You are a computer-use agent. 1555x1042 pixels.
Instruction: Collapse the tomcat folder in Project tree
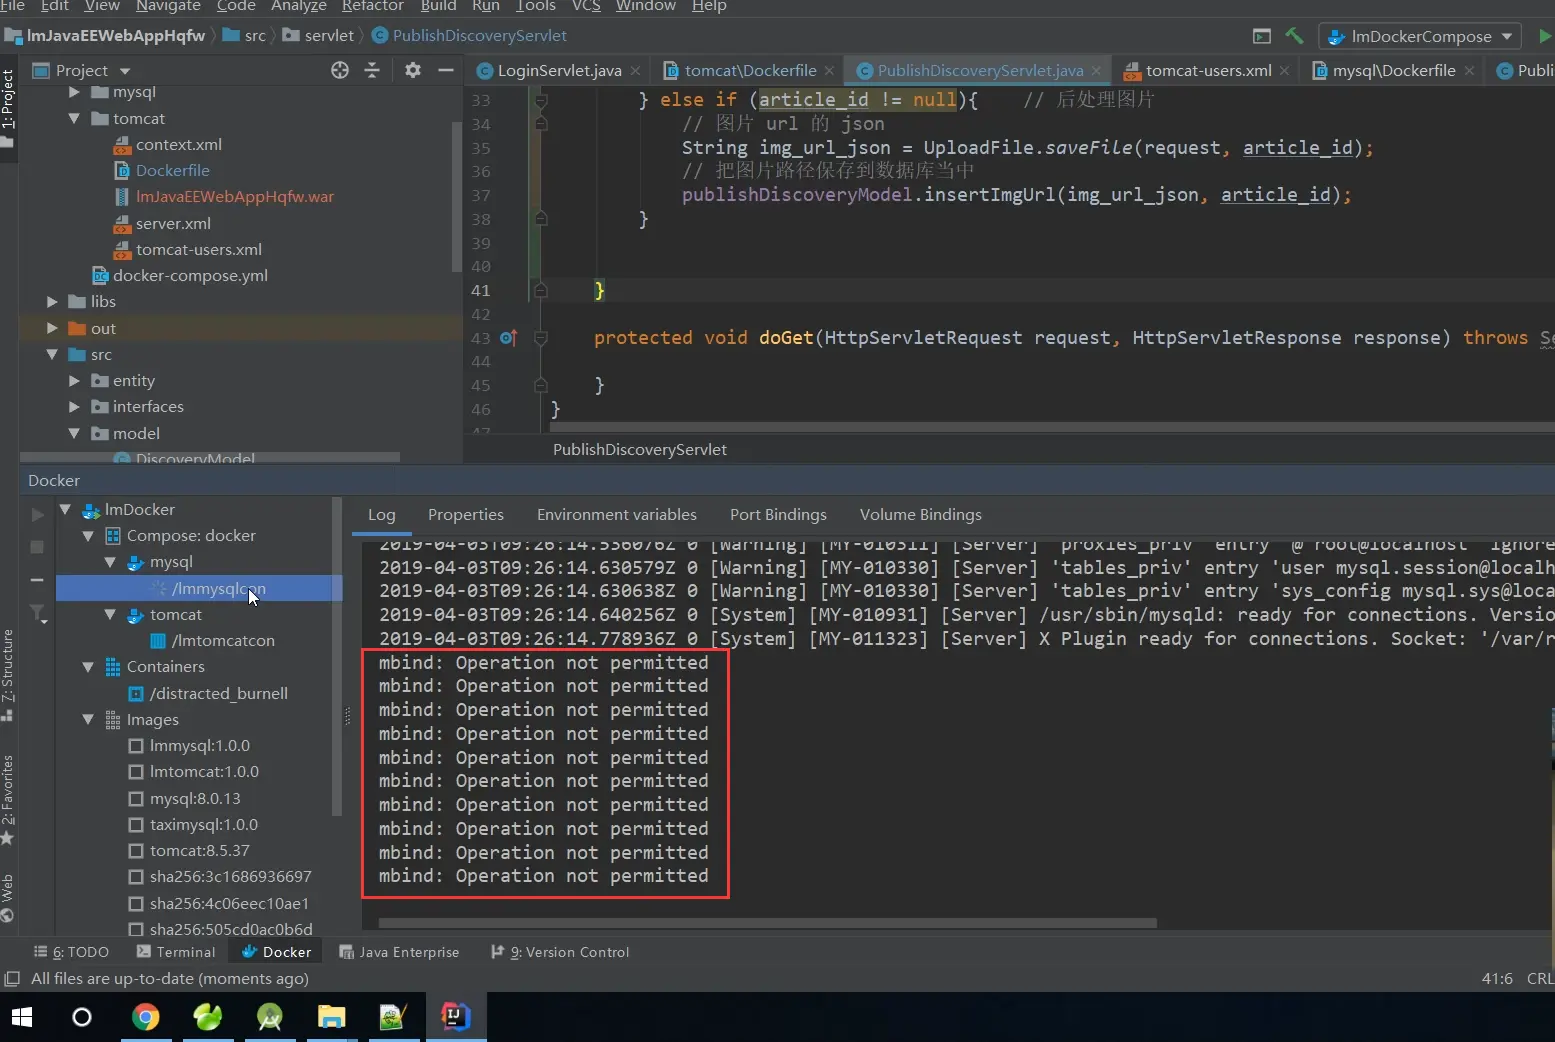coord(74,118)
